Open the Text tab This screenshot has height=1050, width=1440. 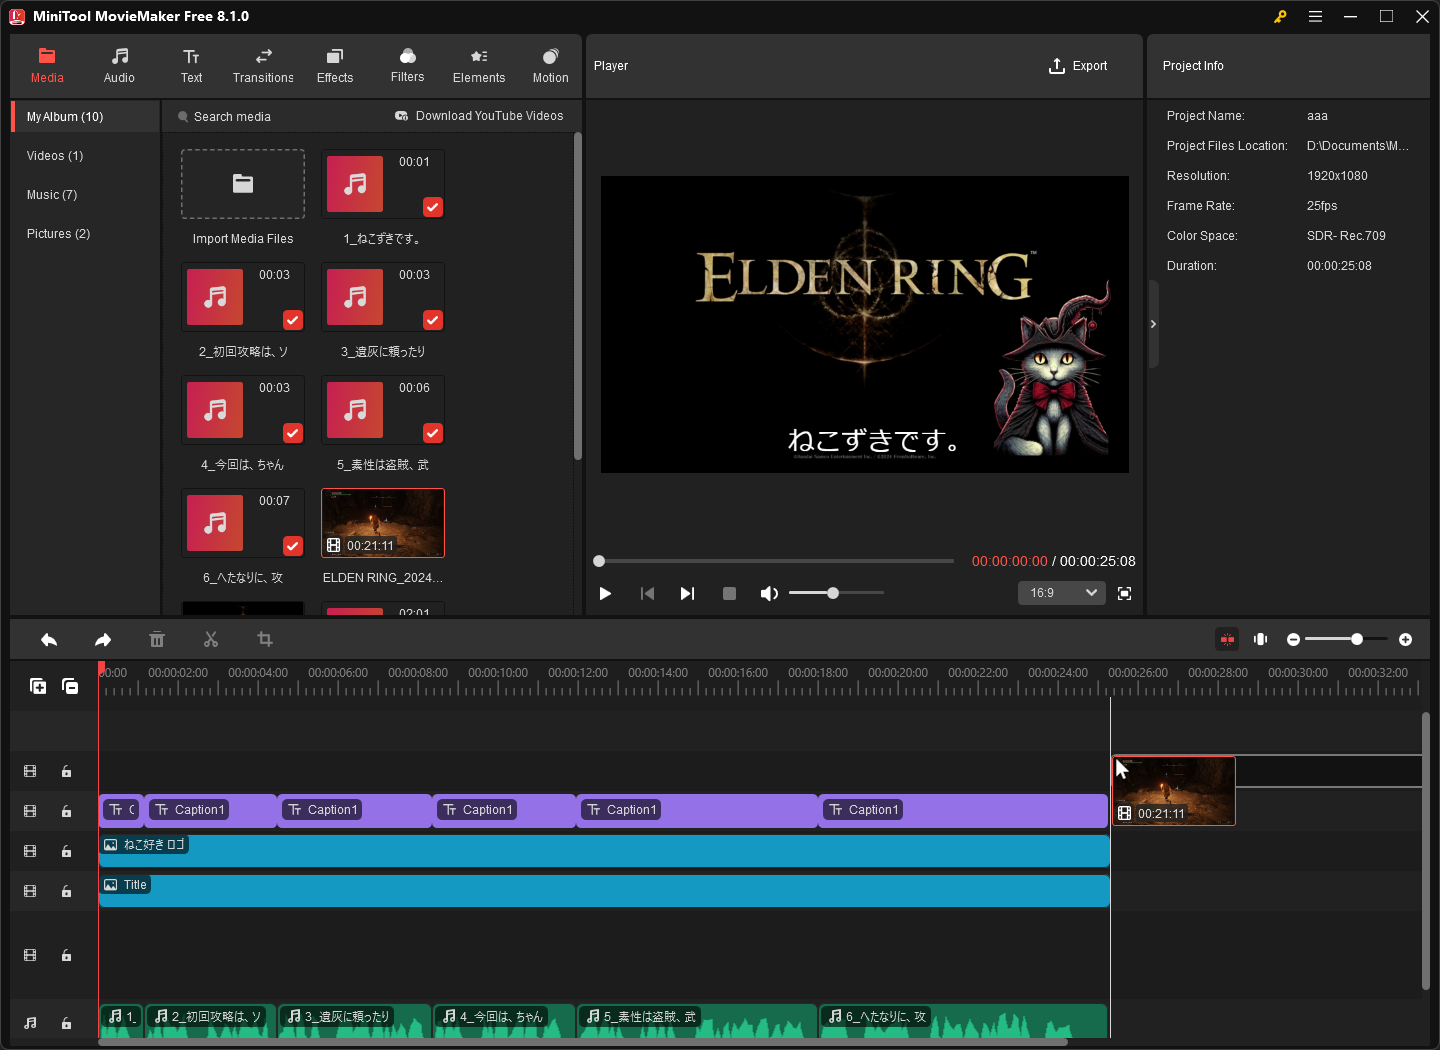click(191, 66)
